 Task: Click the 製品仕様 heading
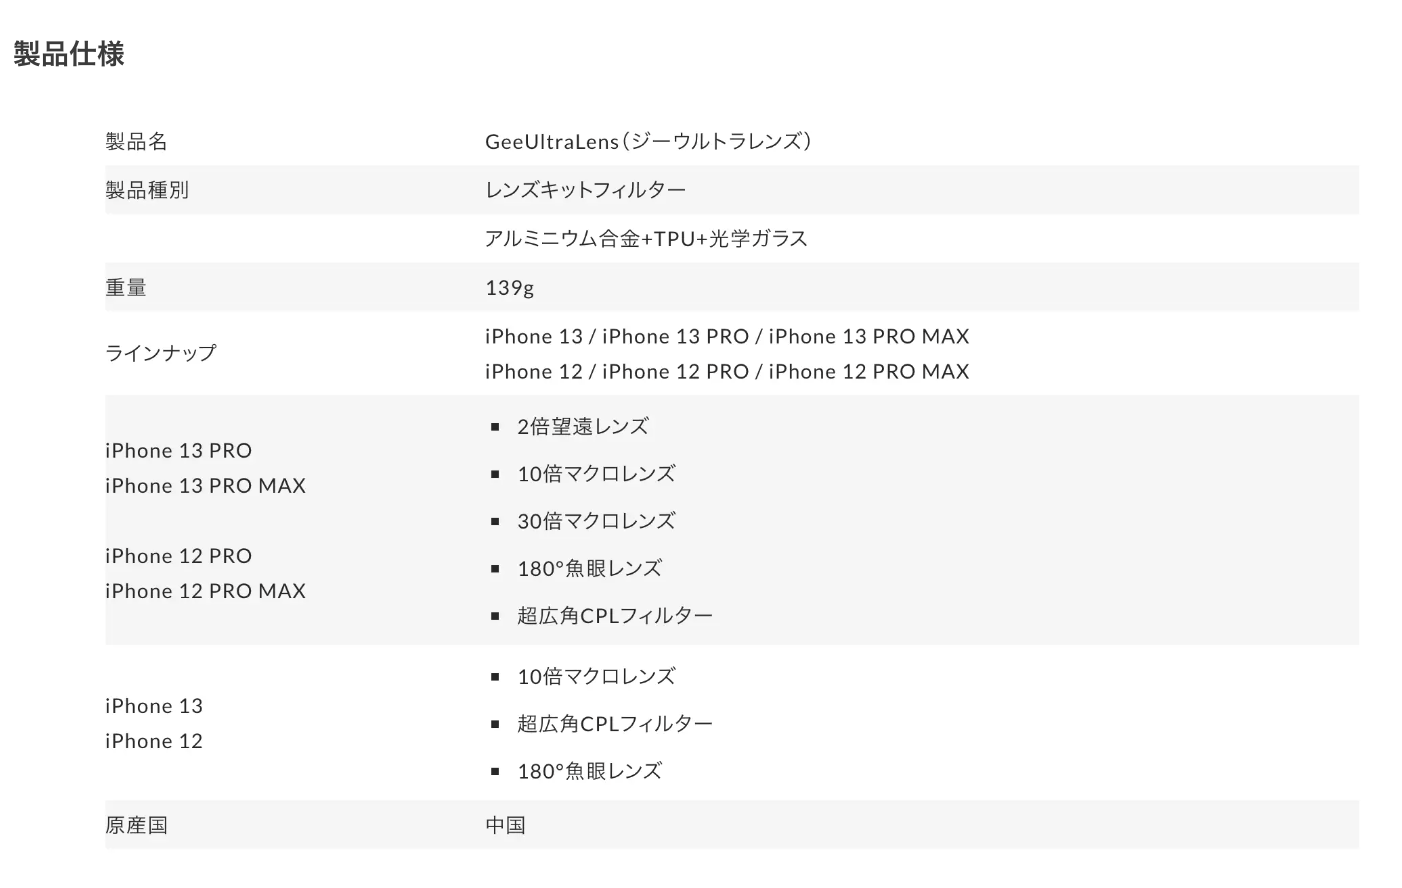(x=69, y=54)
